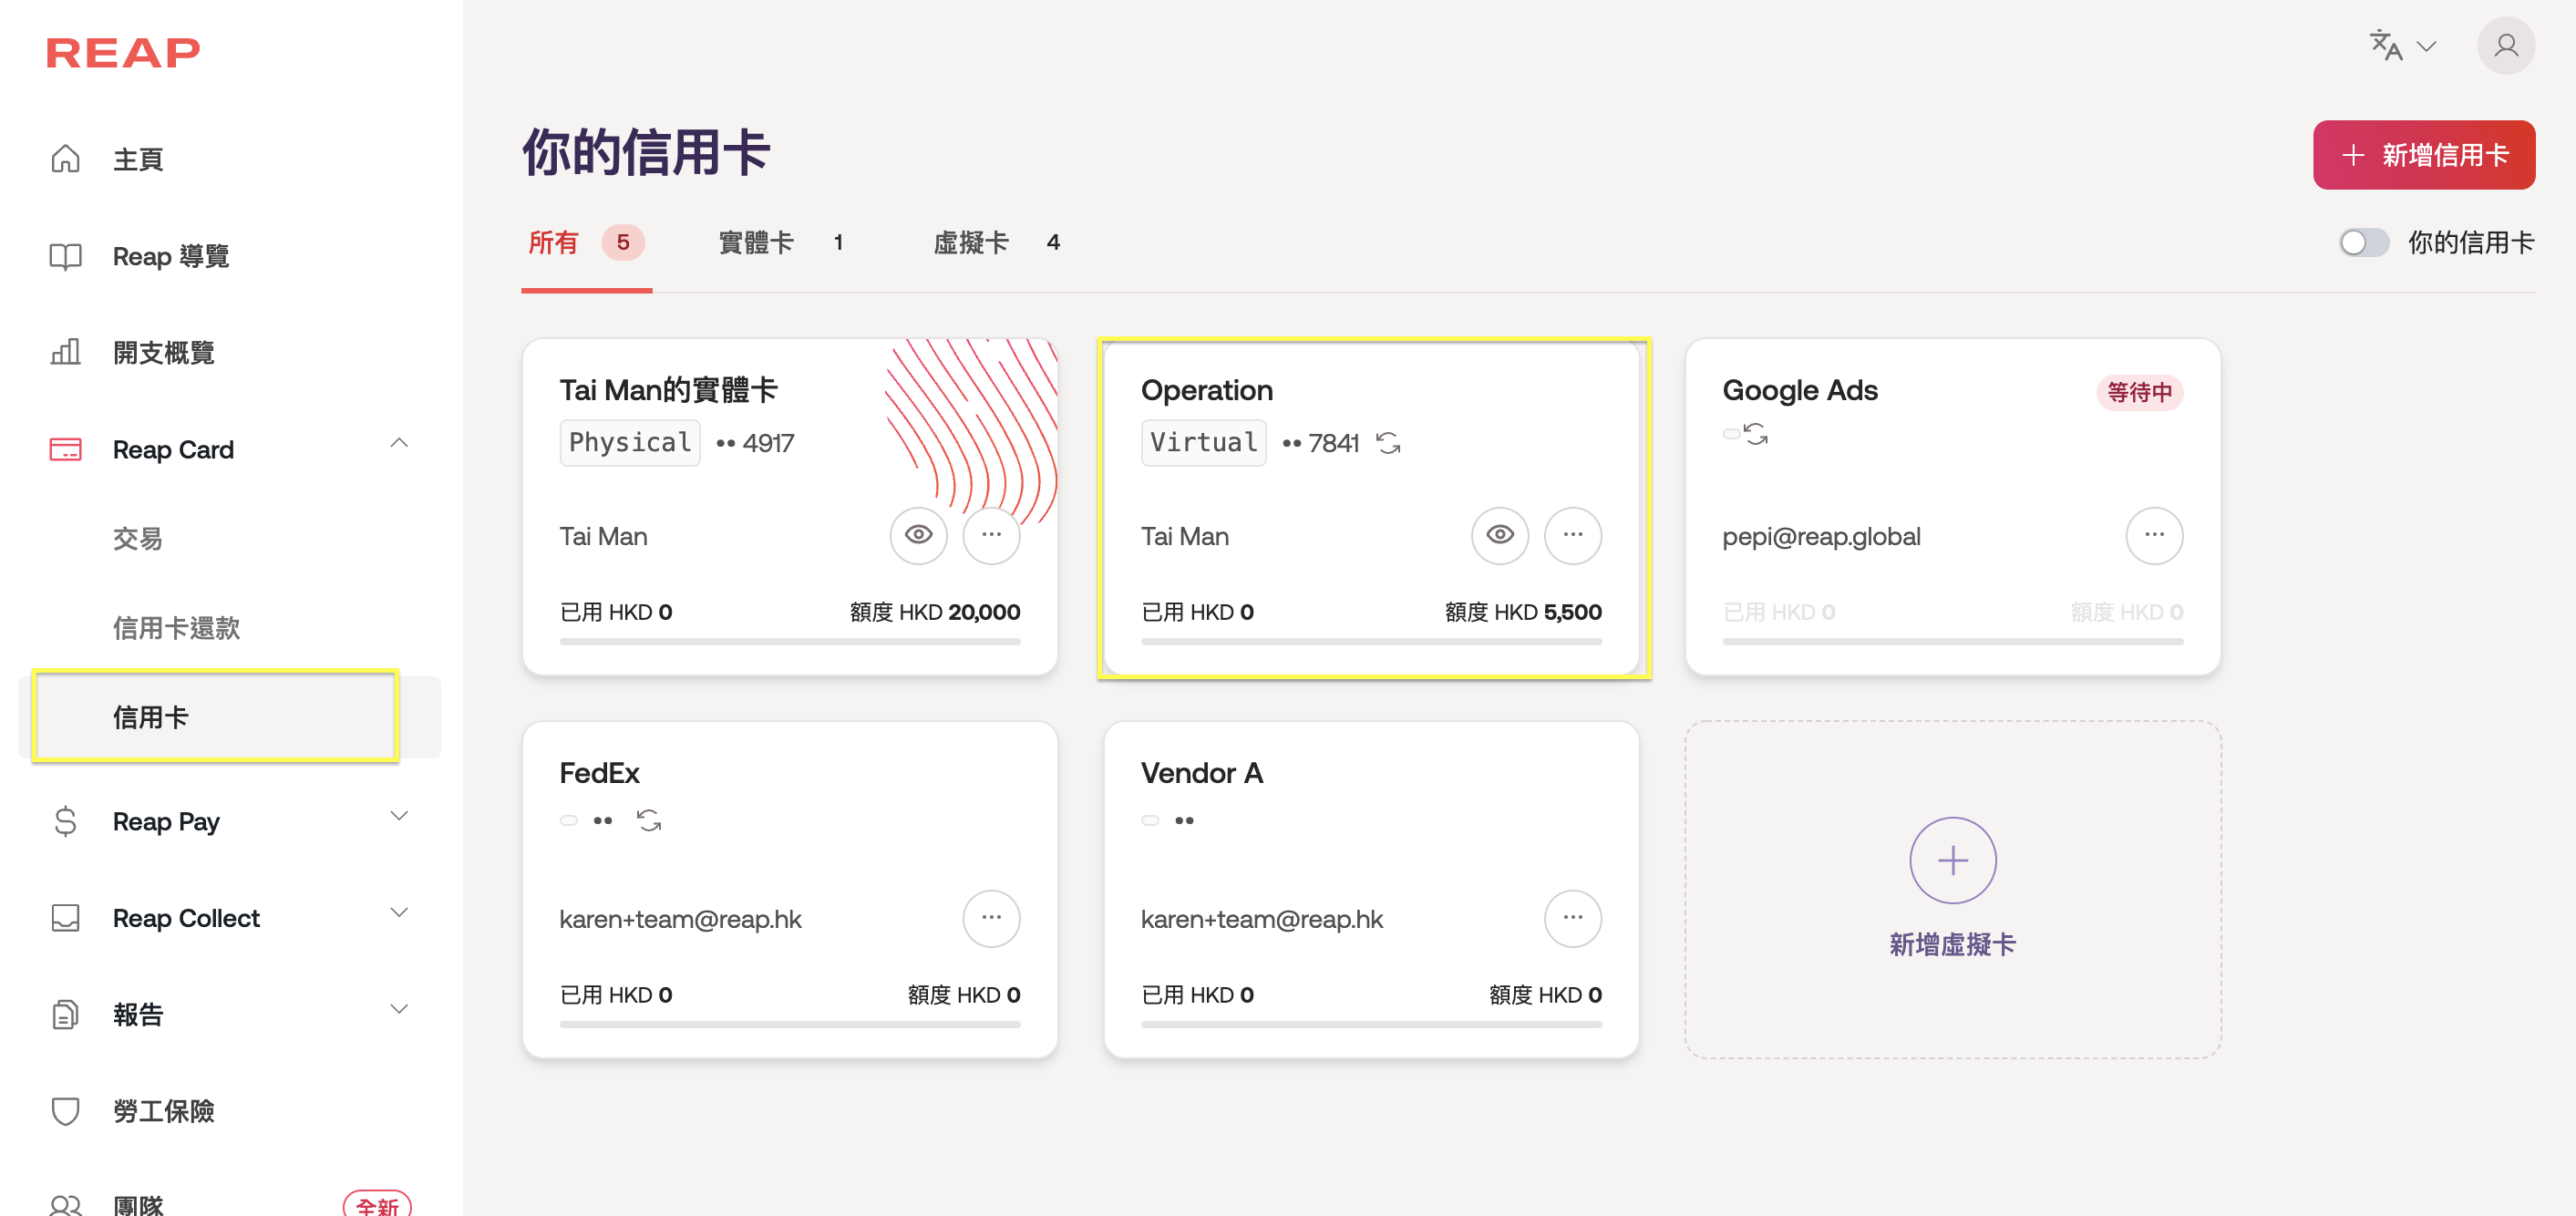The width and height of the screenshot is (2576, 1216).
Task: Toggle the 你的信用卡 switch
Action: pyautogui.click(x=2363, y=243)
